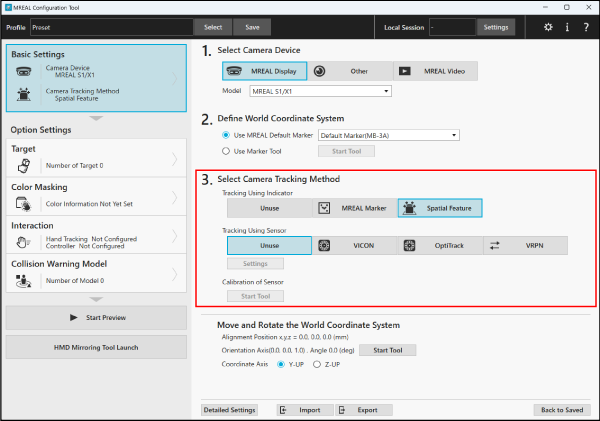
Task: Select MREAL Marker tracking method
Action: [x=355, y=208]
